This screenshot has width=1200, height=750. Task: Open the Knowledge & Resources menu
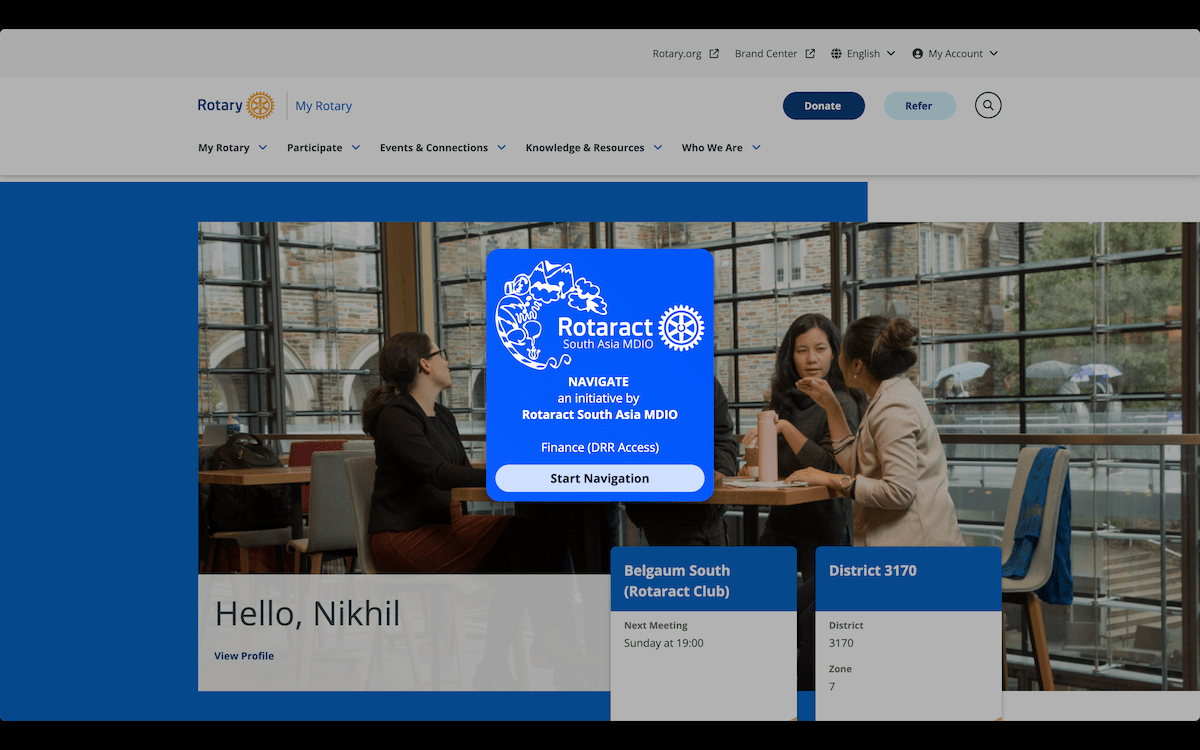click(593, 148)
